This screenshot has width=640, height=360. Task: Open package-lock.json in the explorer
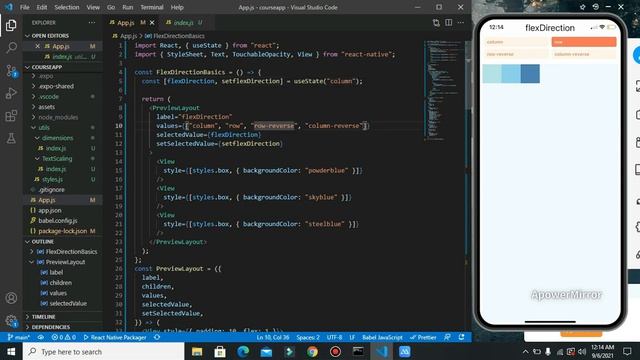(62, 231)
